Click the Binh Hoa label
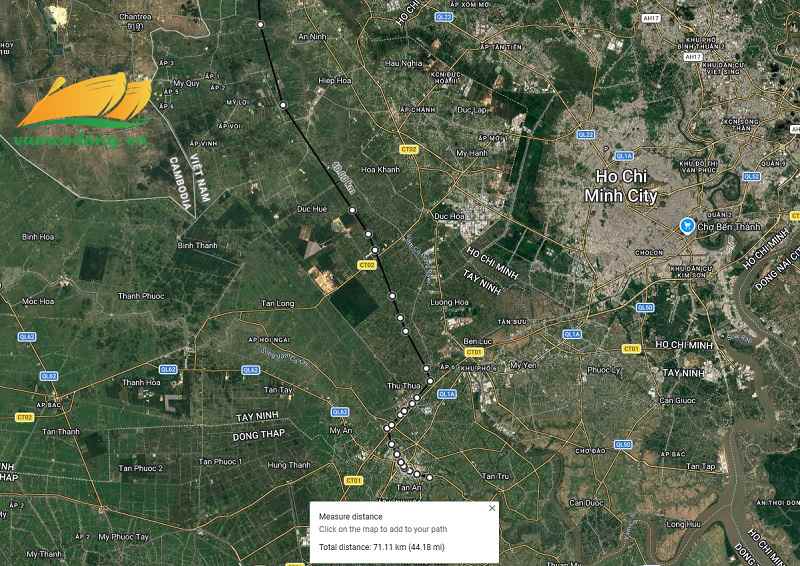This screenshot has height=566, width=800. click(x=38, y=237)
